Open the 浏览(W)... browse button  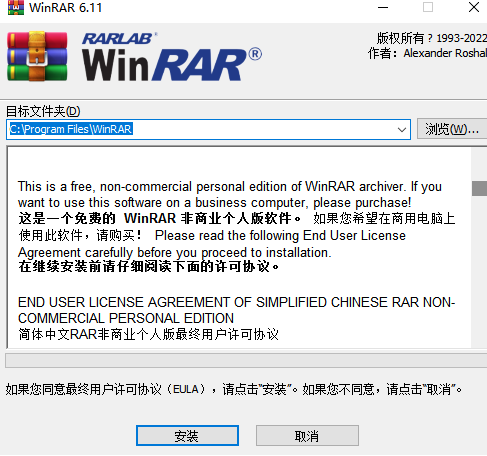(452, 129)
